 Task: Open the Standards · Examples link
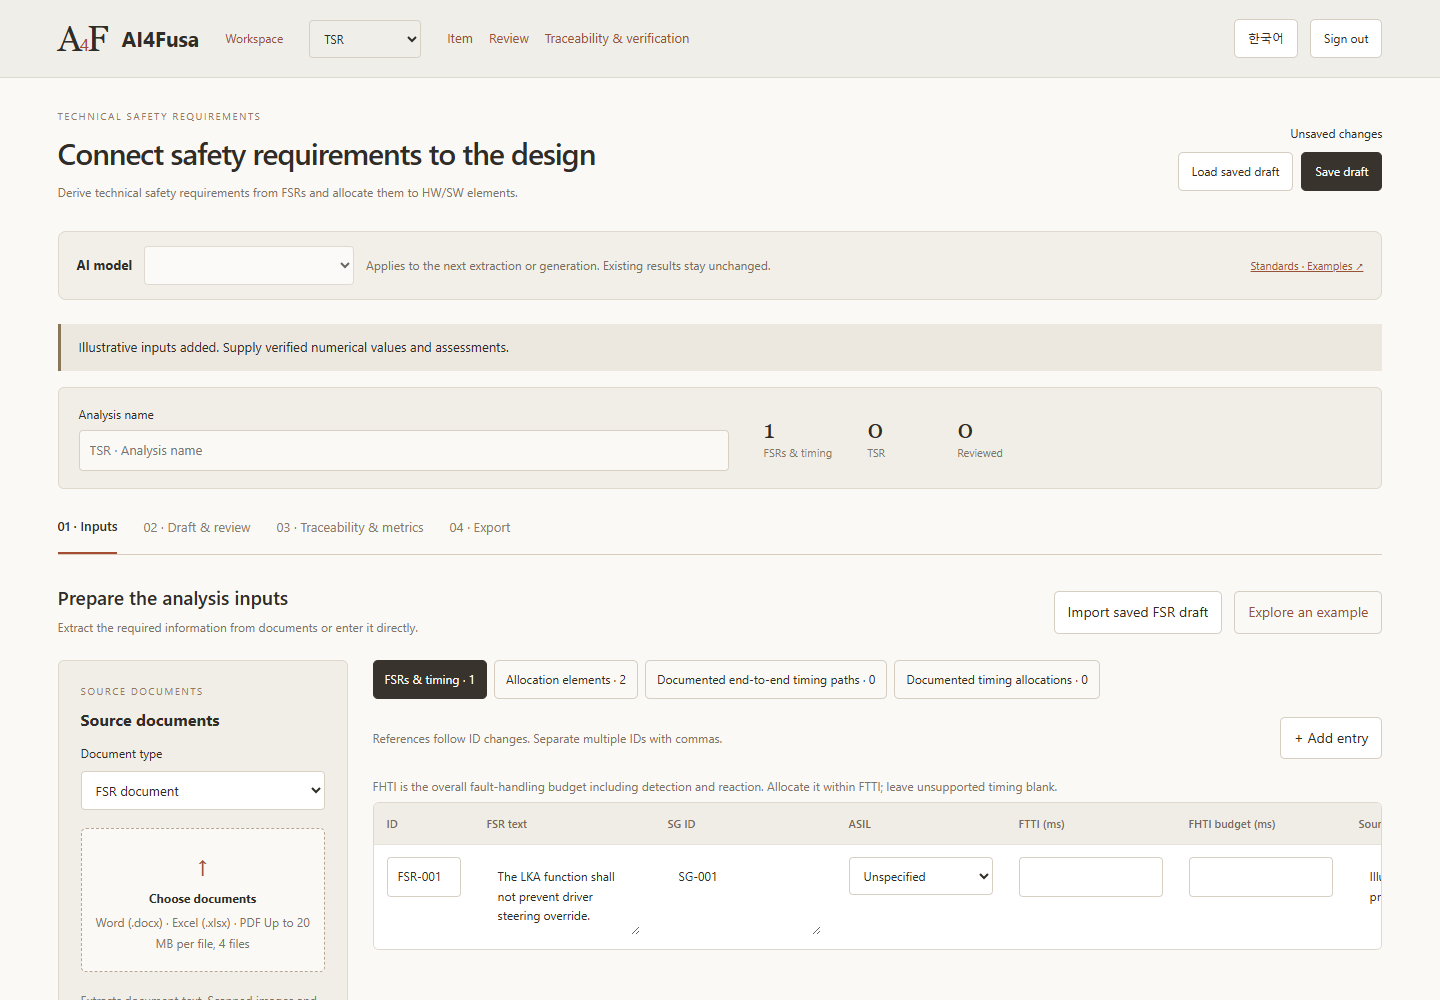click(1306, 266)
